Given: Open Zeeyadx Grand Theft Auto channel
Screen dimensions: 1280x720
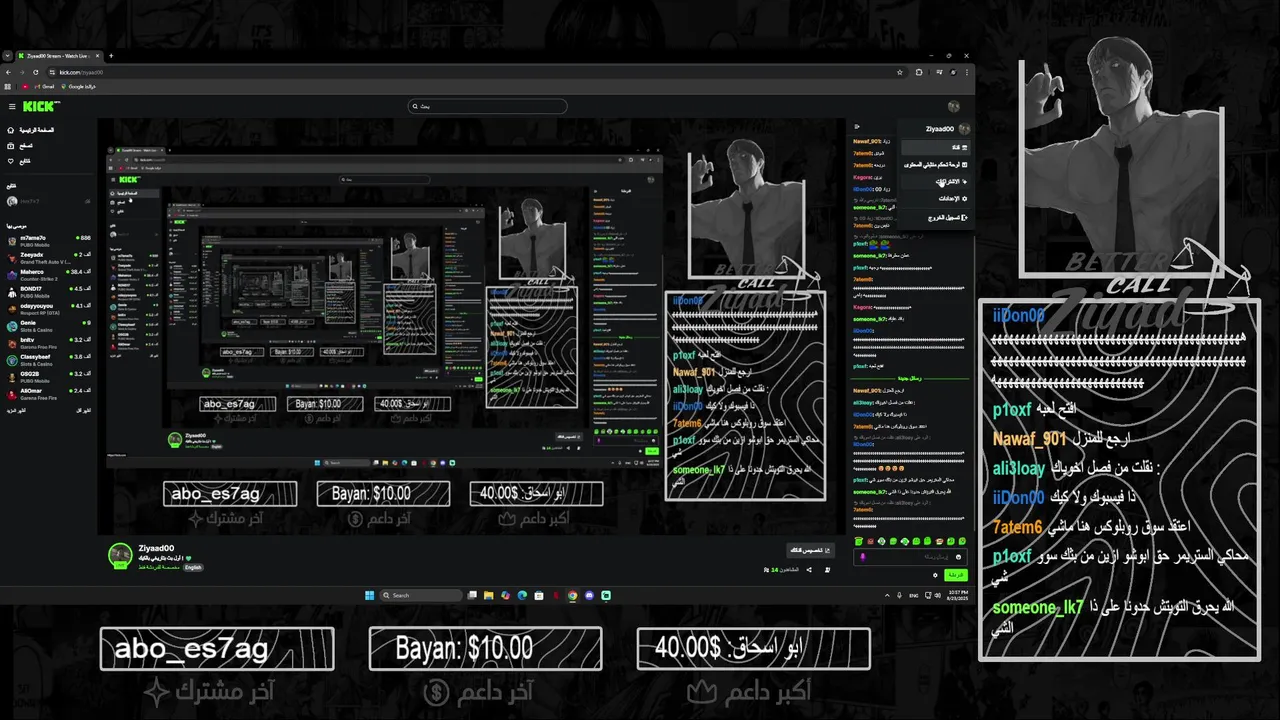Looking at the screenshot, I should [x=48, y=257].
